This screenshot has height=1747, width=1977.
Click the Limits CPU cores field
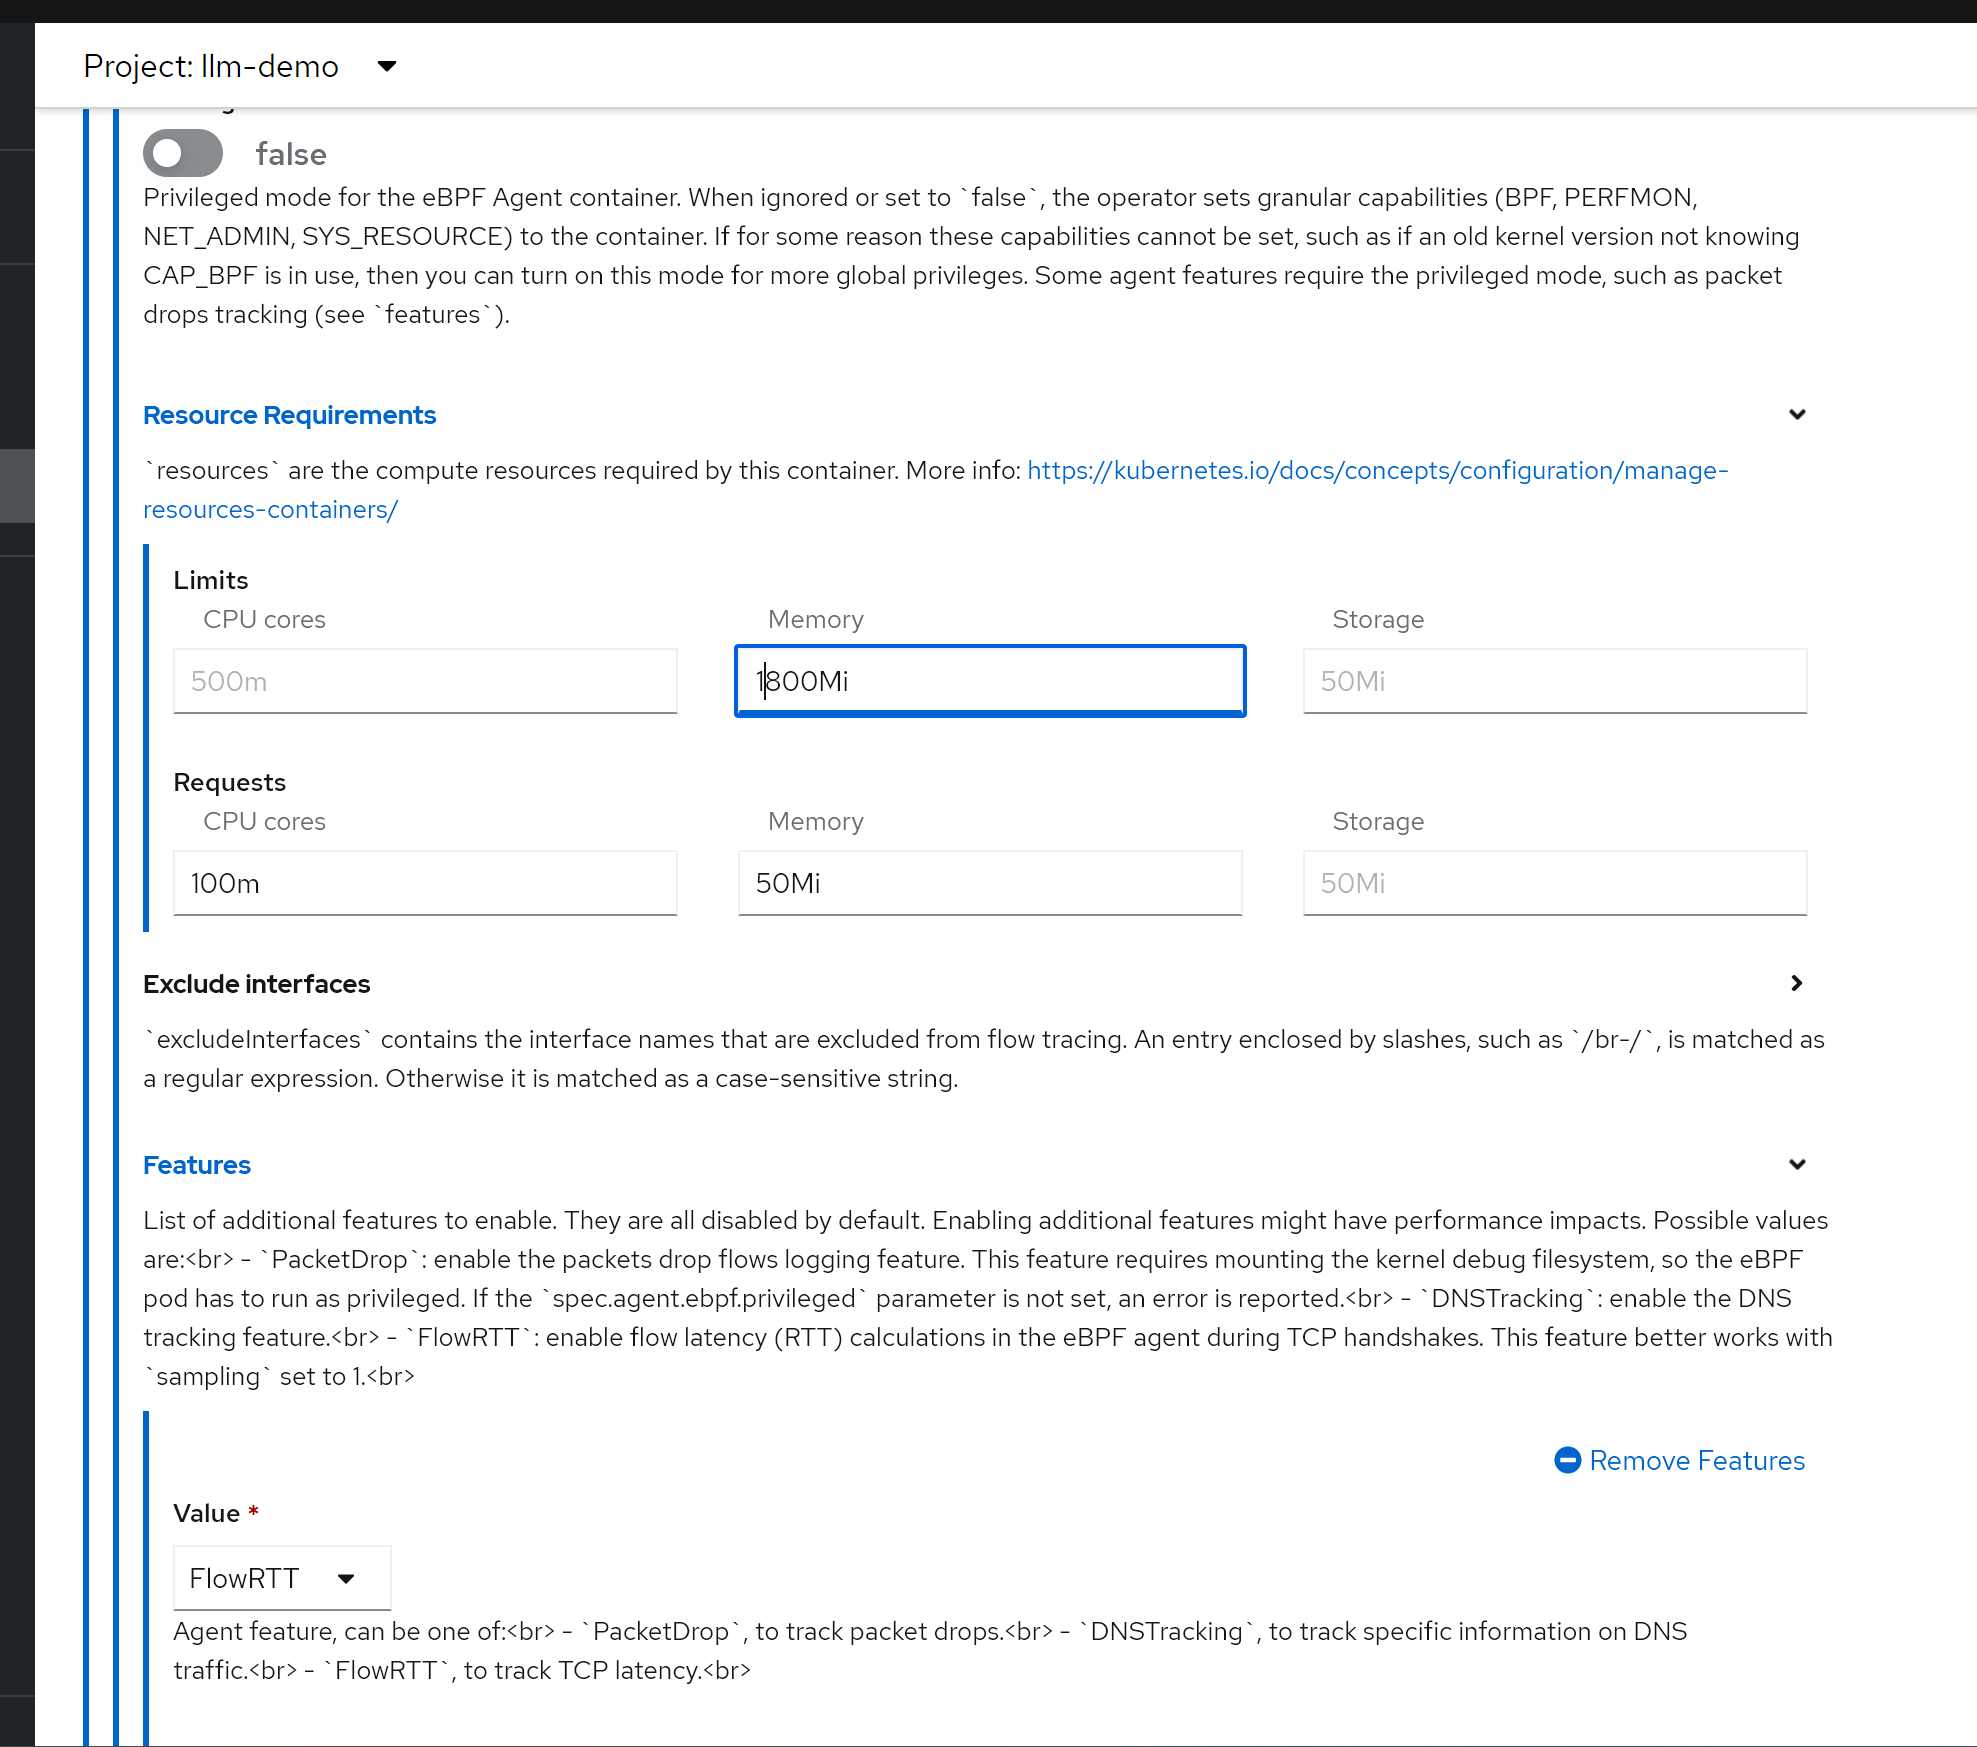(x=425, y=681)
